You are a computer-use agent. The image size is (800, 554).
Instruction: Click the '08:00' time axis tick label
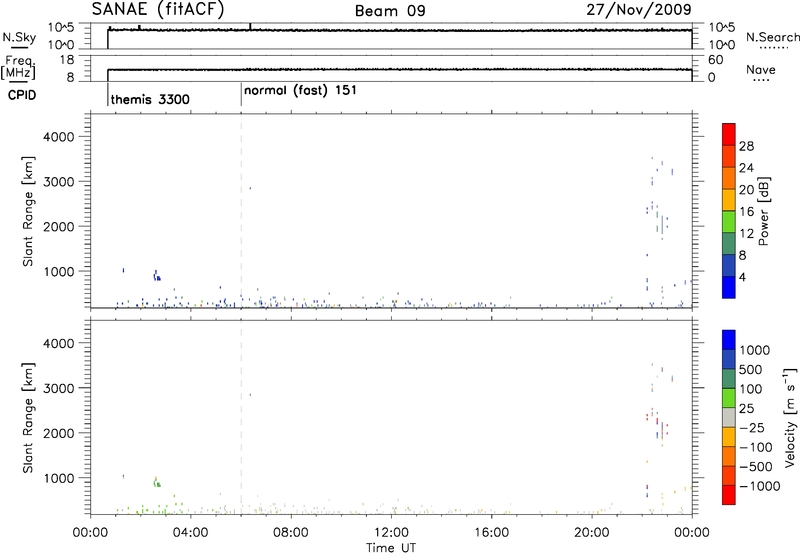point(291,533)
